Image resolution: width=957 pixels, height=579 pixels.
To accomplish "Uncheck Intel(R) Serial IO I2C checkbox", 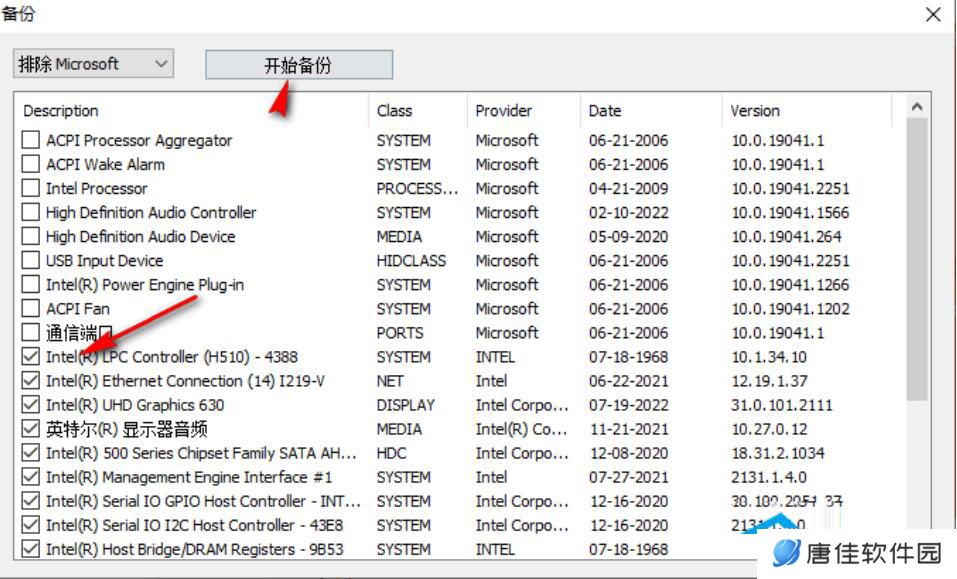I will point(31,525).
